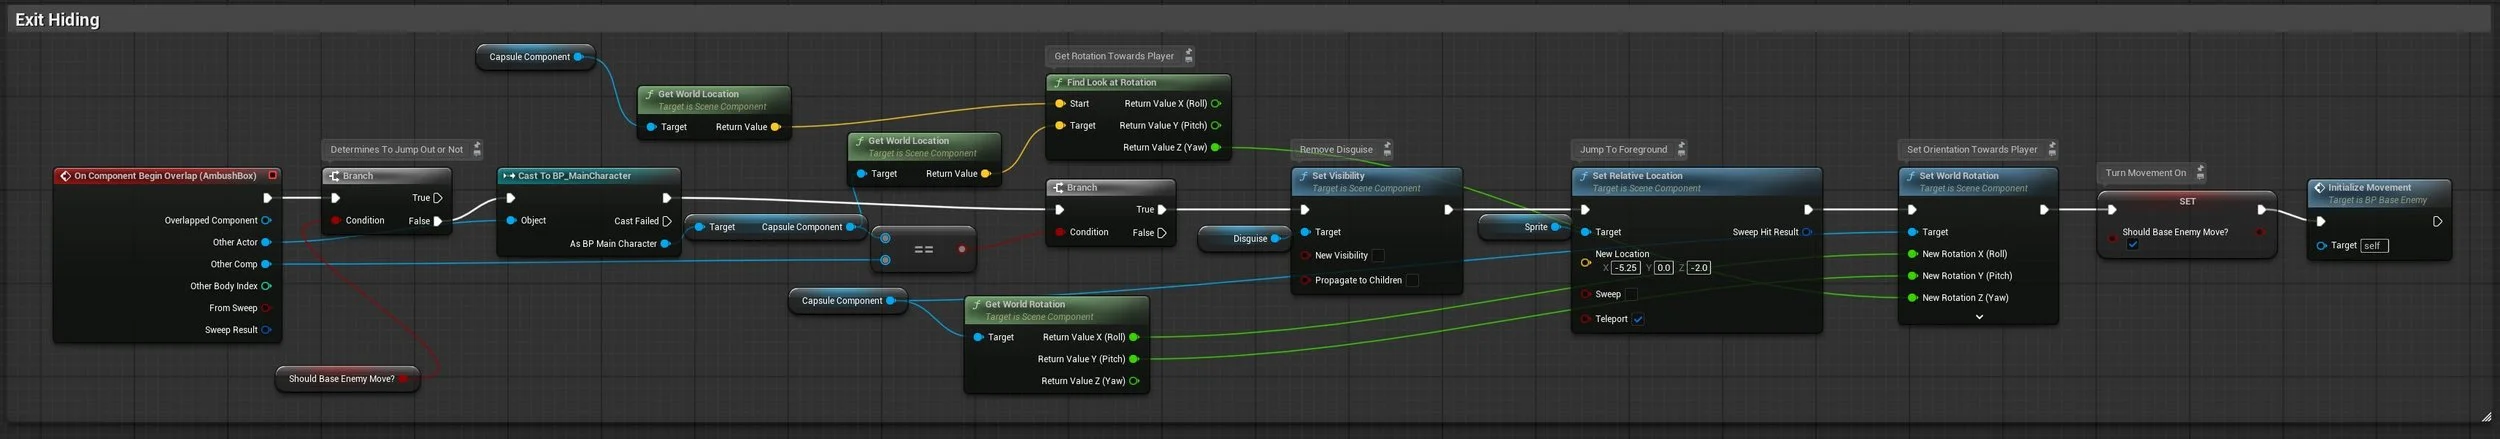Click the Turn Movement On comment bubble text

pos(2146,173)
